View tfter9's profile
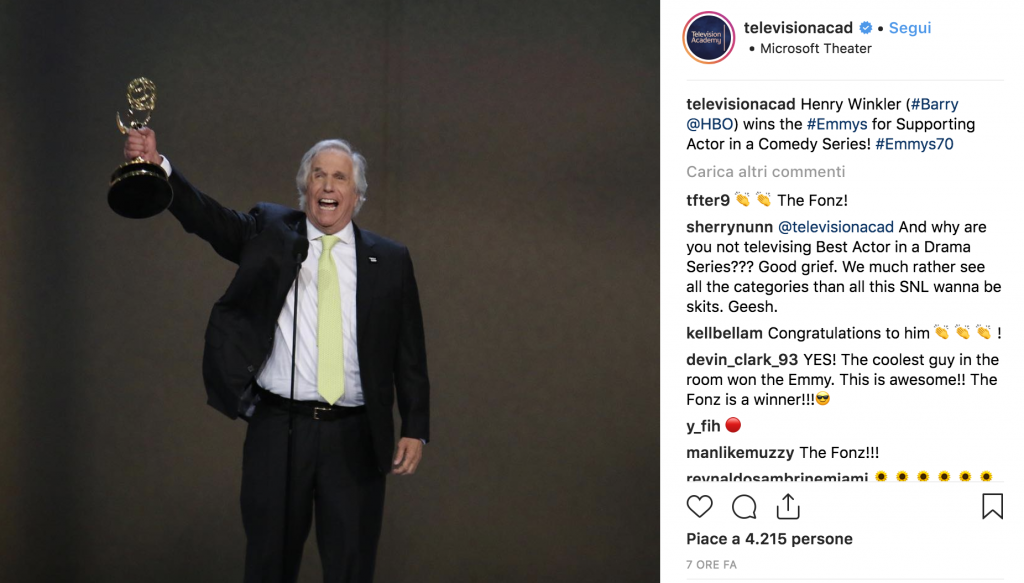The width and height of the screenshot is (1024, 583). (x=708, y=200)
